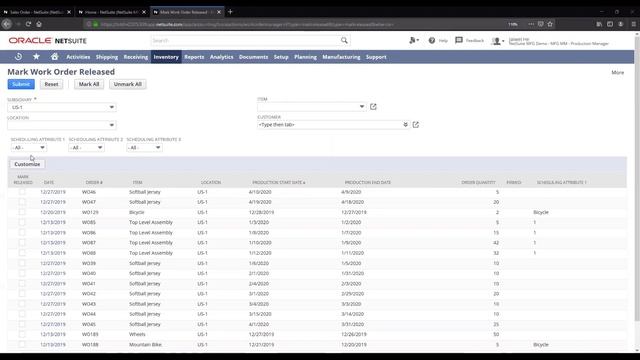The width and height of the screenshot is (640, 360).
Task: Sort by Production End Date column header
Action: click(368, 182)
